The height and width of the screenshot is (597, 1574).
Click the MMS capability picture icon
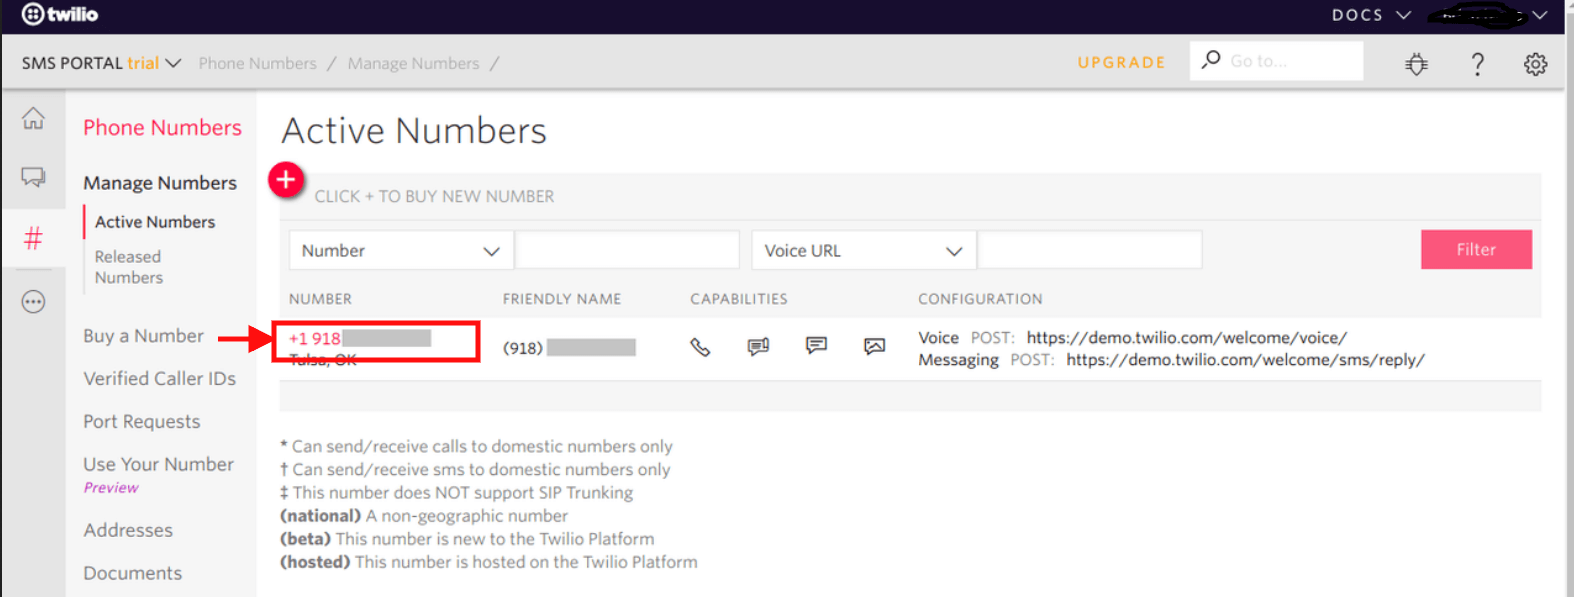pyautogui.click(x=874, y=347)
